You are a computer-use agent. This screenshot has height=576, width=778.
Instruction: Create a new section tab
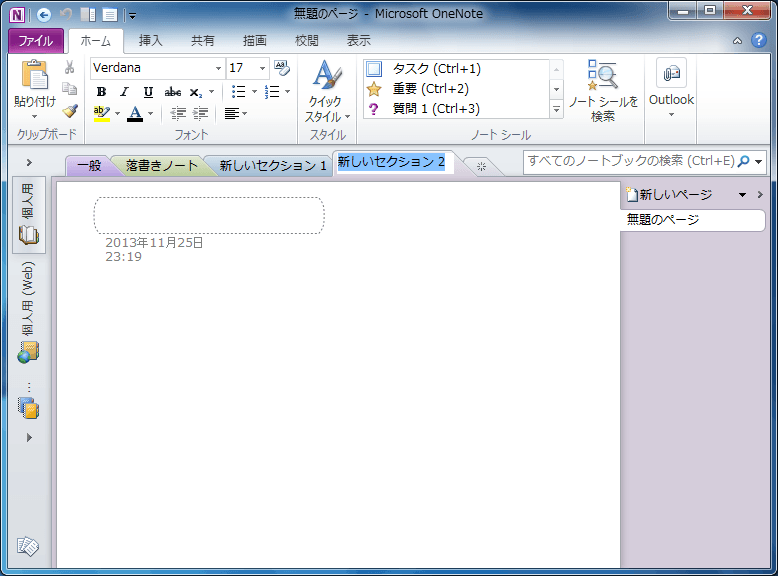(481, 167)
